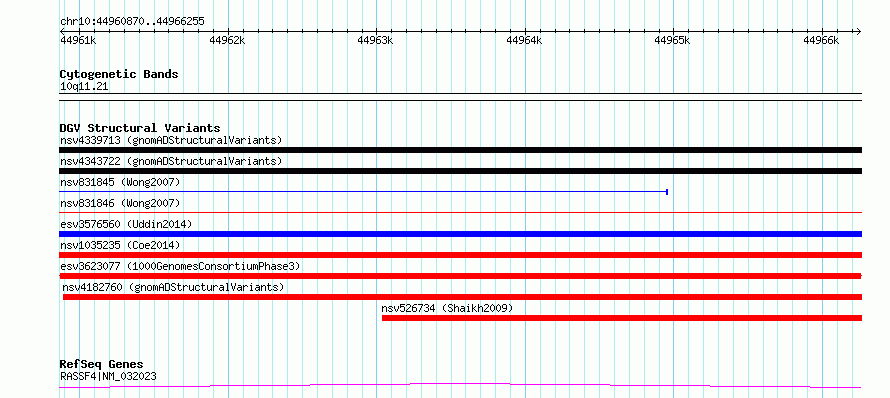Open variant label nsv4343722 (gnomADStructuralVariants)
Viewport: 890px width, 398px height.
point(171,161)
